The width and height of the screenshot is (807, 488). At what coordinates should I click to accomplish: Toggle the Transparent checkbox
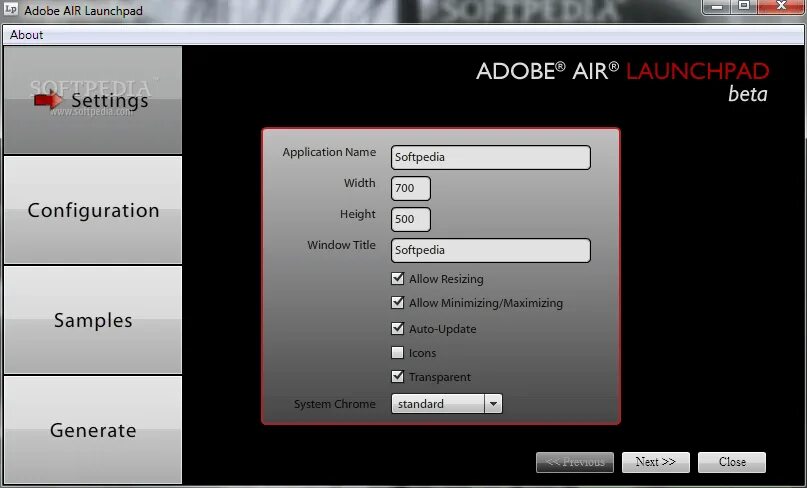pos(397,376)
